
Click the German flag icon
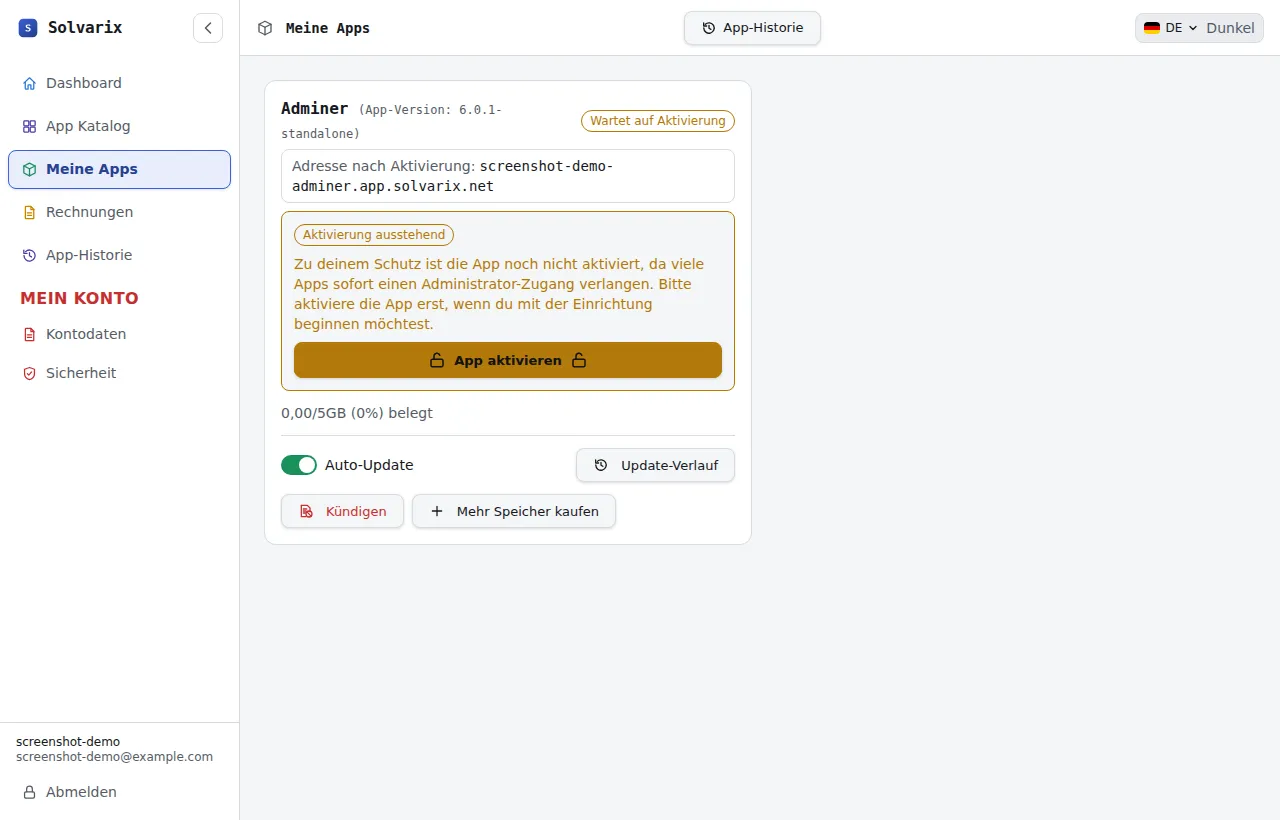click(1152, 28)
